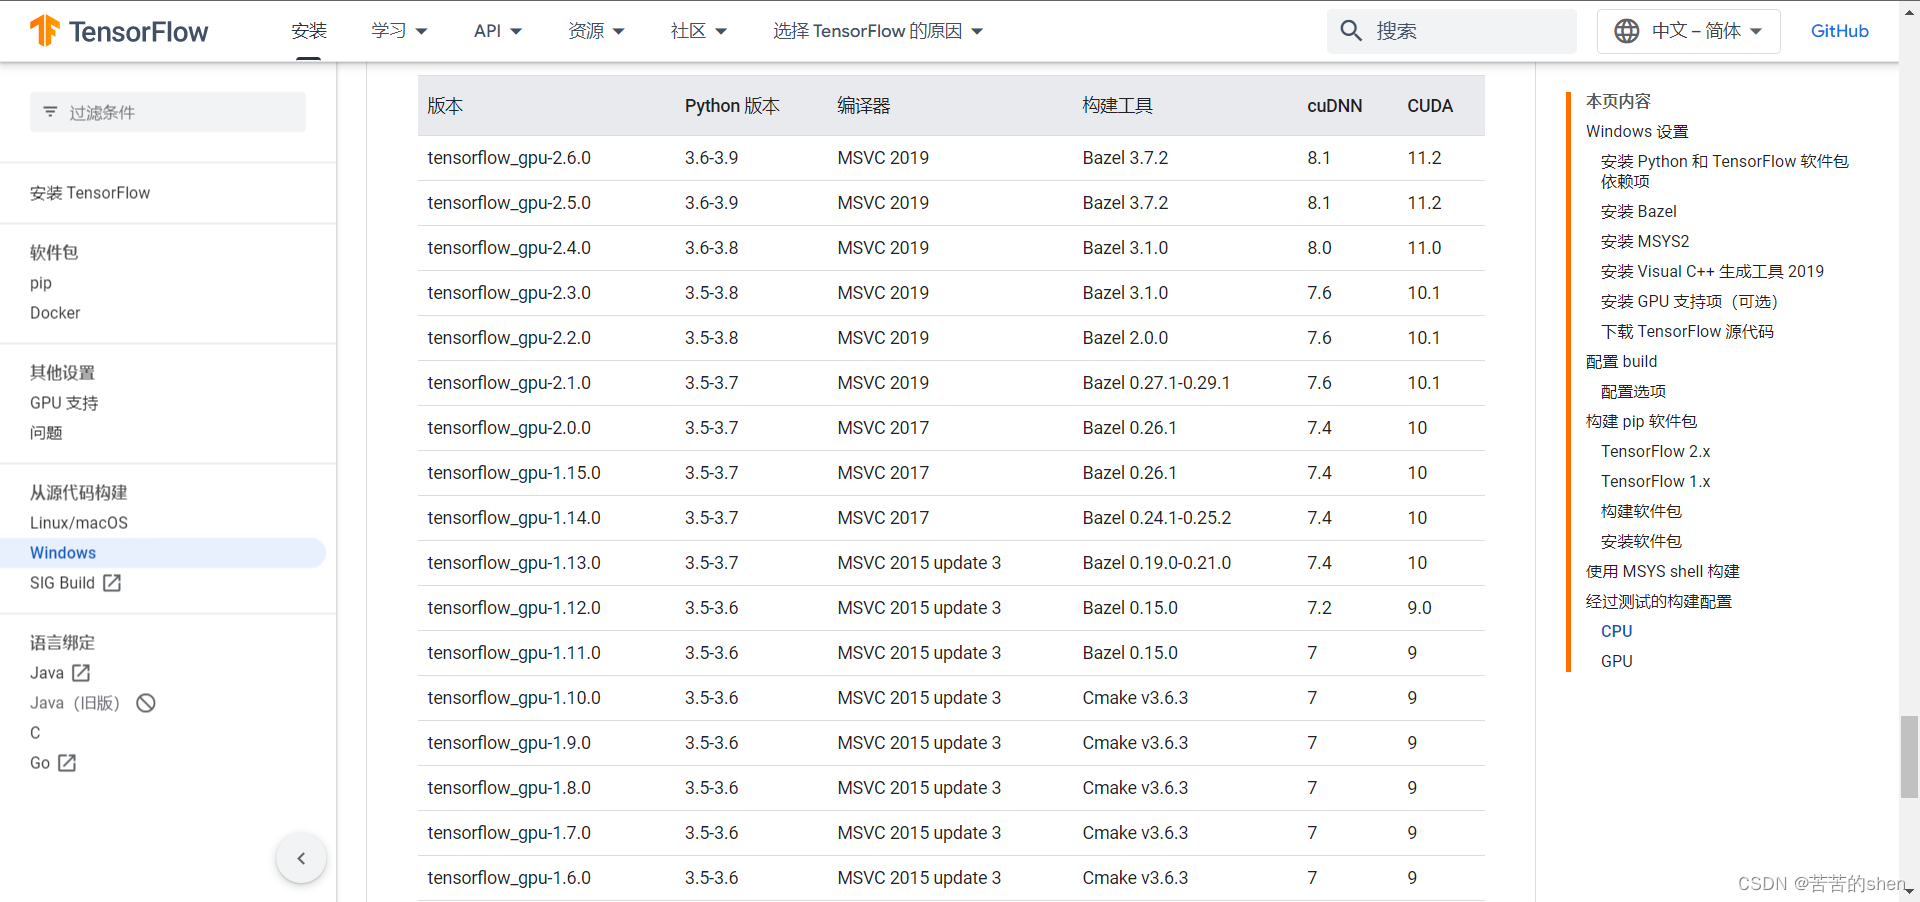Jump to 安装 MSYS2 section
The width and height of the screenshot is (1920, 902).
pyautogui.click(x=1644, y=241)
